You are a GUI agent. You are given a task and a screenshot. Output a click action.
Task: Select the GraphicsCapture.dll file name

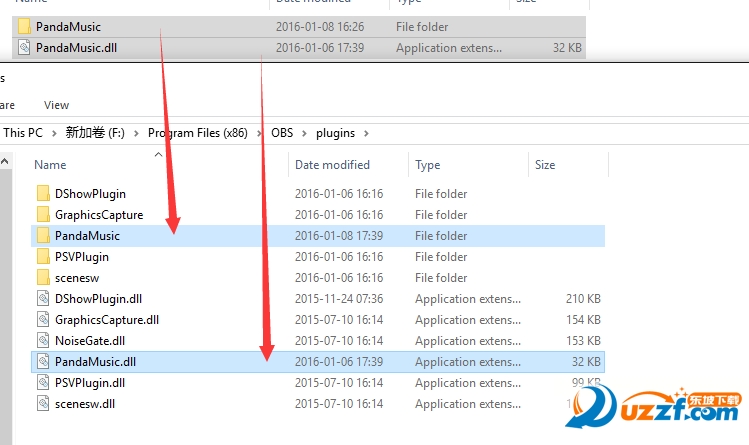[x=107, y=320]
